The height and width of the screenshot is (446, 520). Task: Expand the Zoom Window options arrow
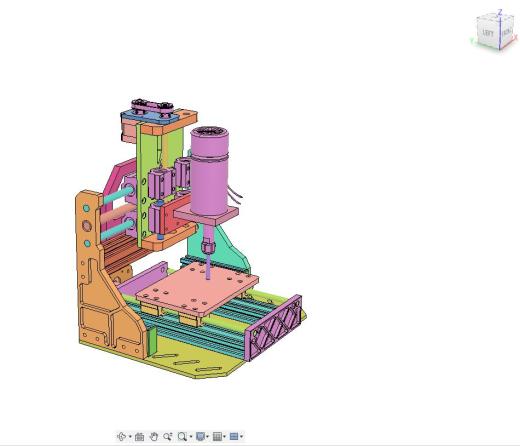click(191, 436)
